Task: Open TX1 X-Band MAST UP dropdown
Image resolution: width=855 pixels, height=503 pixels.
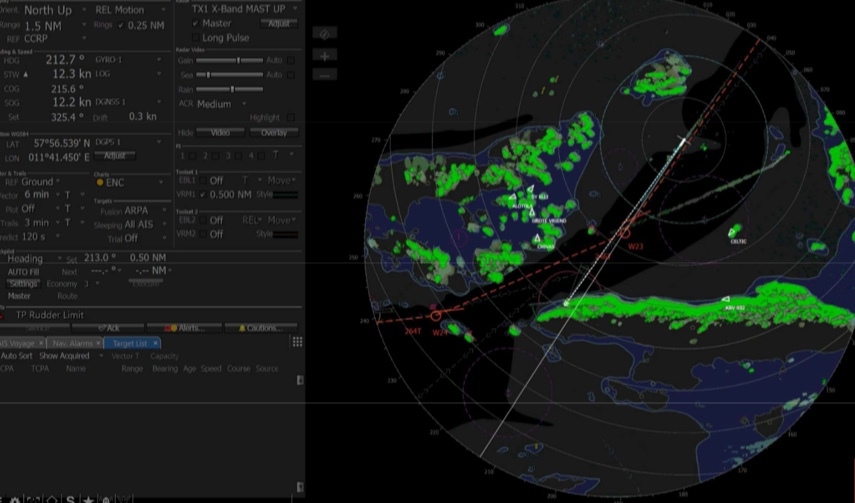Action: pos(244,9)
